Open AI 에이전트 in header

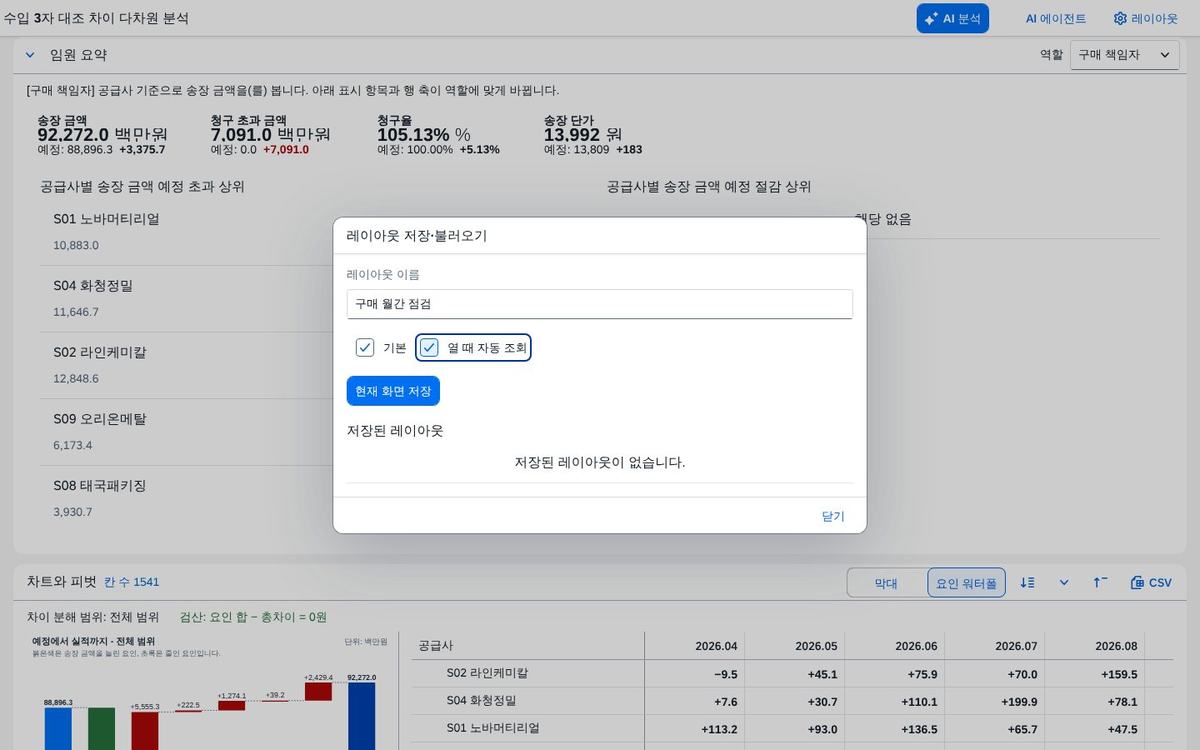[x=1055, y=18]
